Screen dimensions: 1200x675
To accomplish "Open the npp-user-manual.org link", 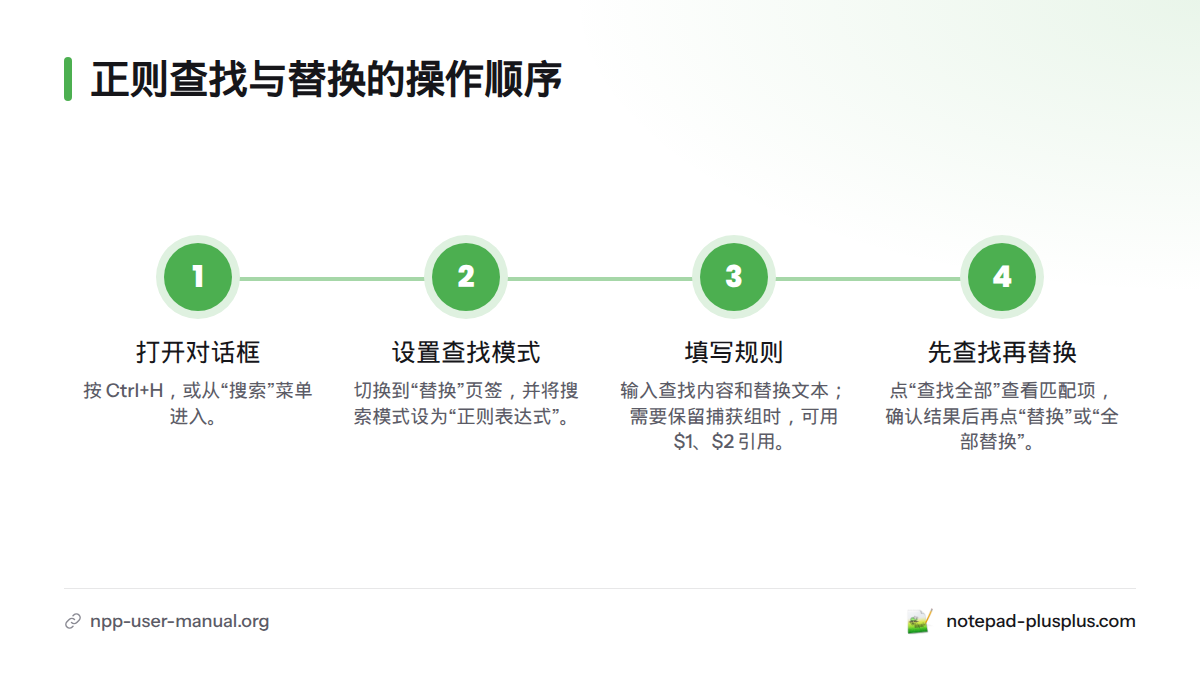I will (179, 621).
